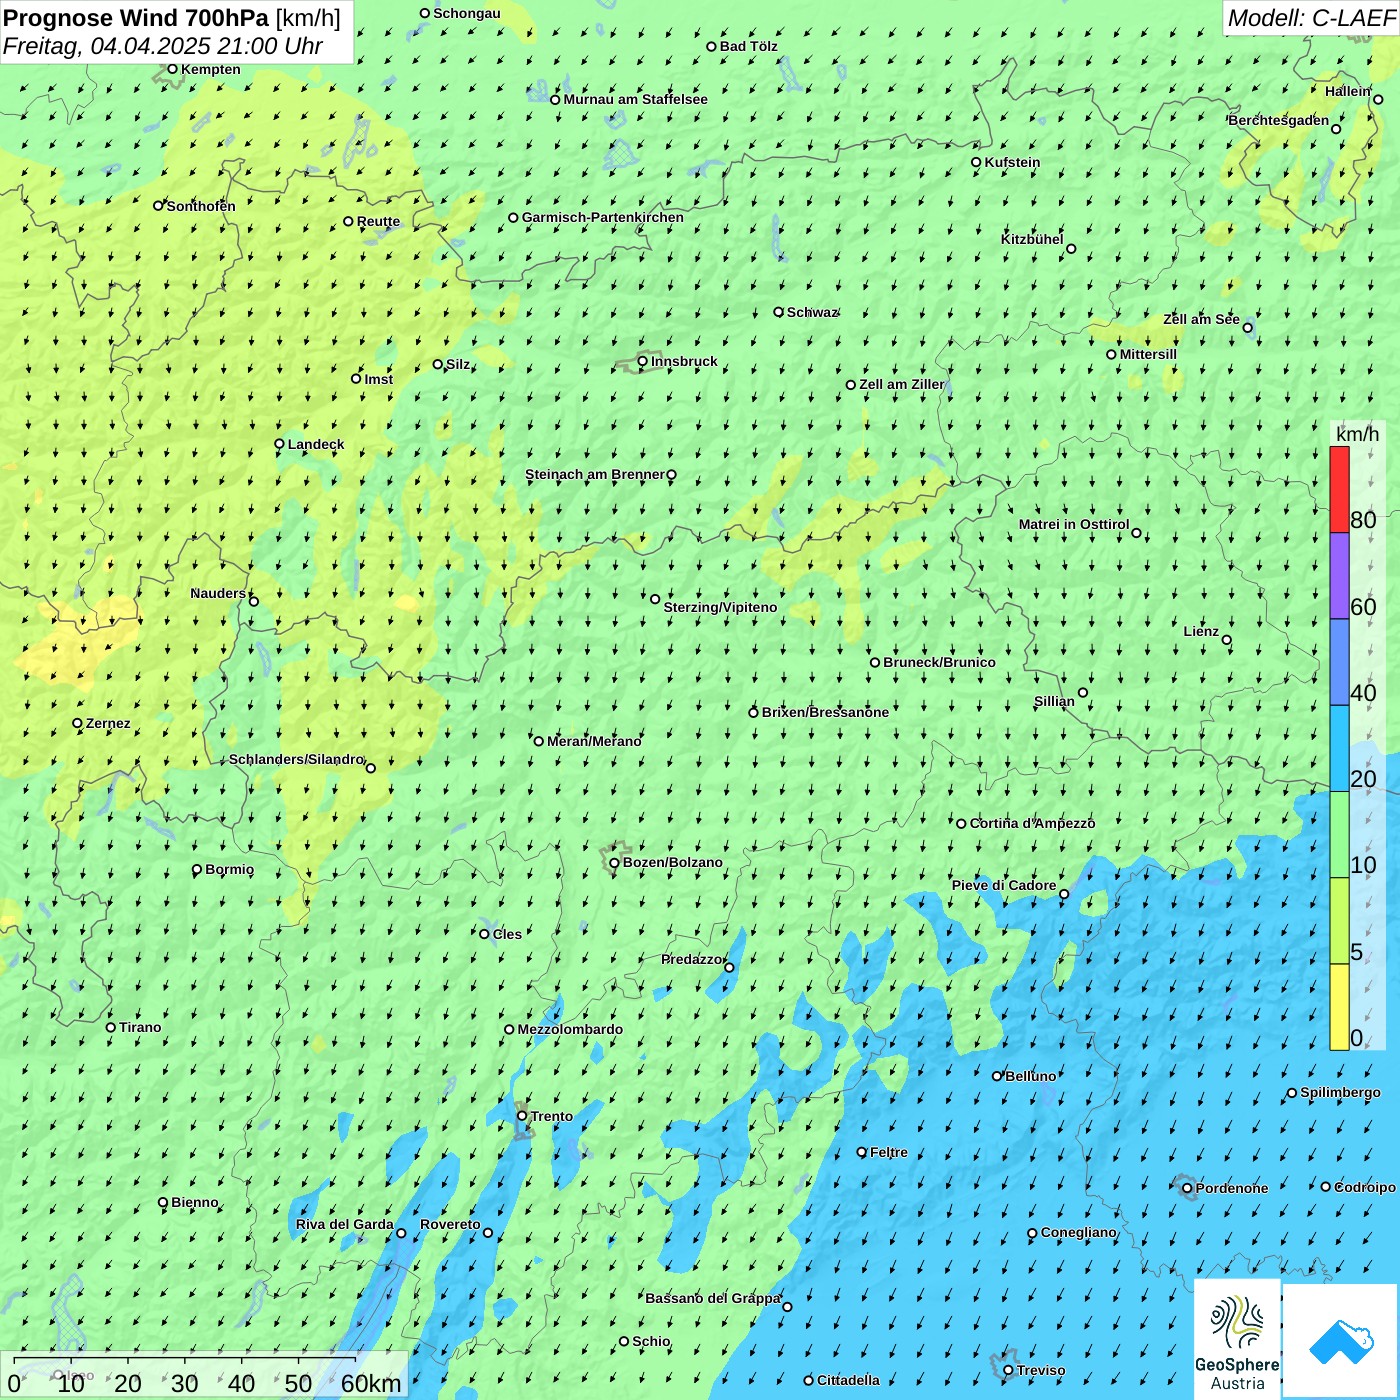
Task: Click the '60km' scale bar label
Action: [x=371, y=1383]
